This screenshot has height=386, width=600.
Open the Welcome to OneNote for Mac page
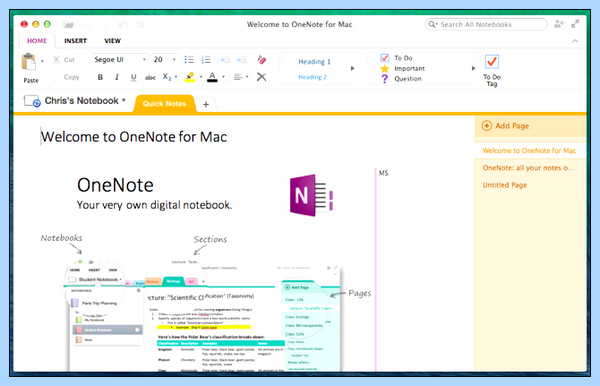coord(529,151)
